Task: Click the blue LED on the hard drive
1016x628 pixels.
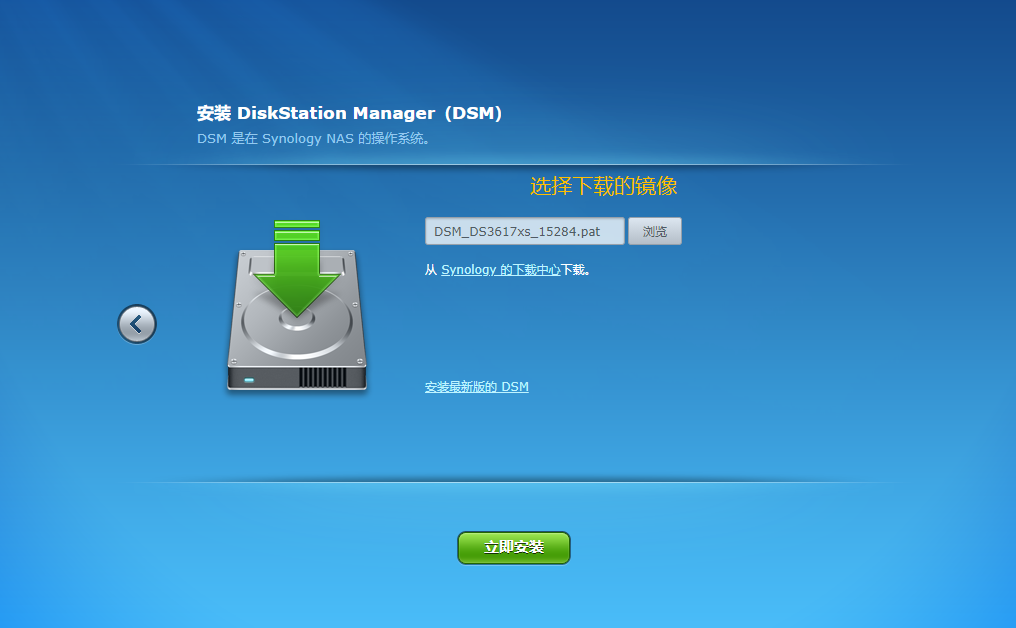Action: 249,379
